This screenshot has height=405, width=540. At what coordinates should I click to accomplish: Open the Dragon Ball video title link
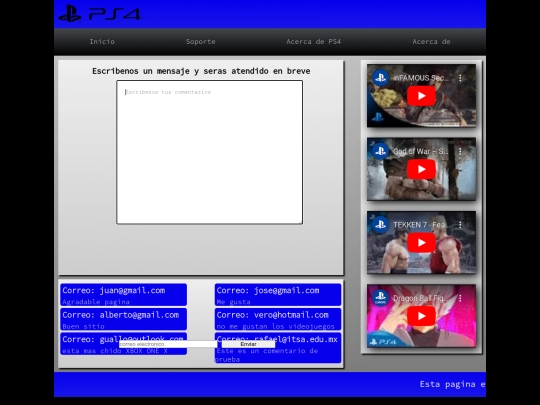click(420, 298)
